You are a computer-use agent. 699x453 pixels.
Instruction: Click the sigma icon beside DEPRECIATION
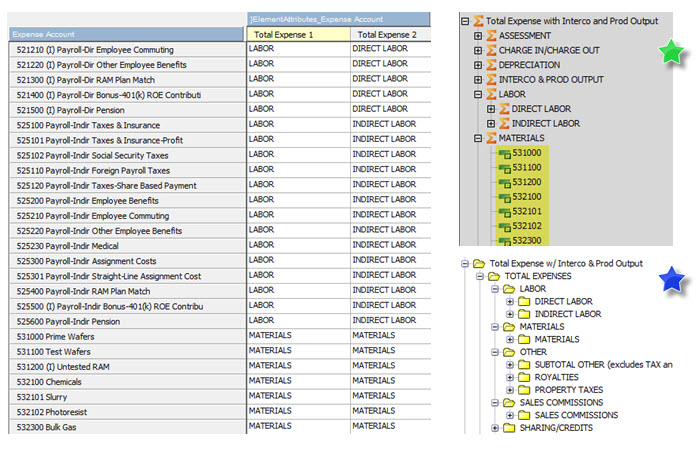491,65
